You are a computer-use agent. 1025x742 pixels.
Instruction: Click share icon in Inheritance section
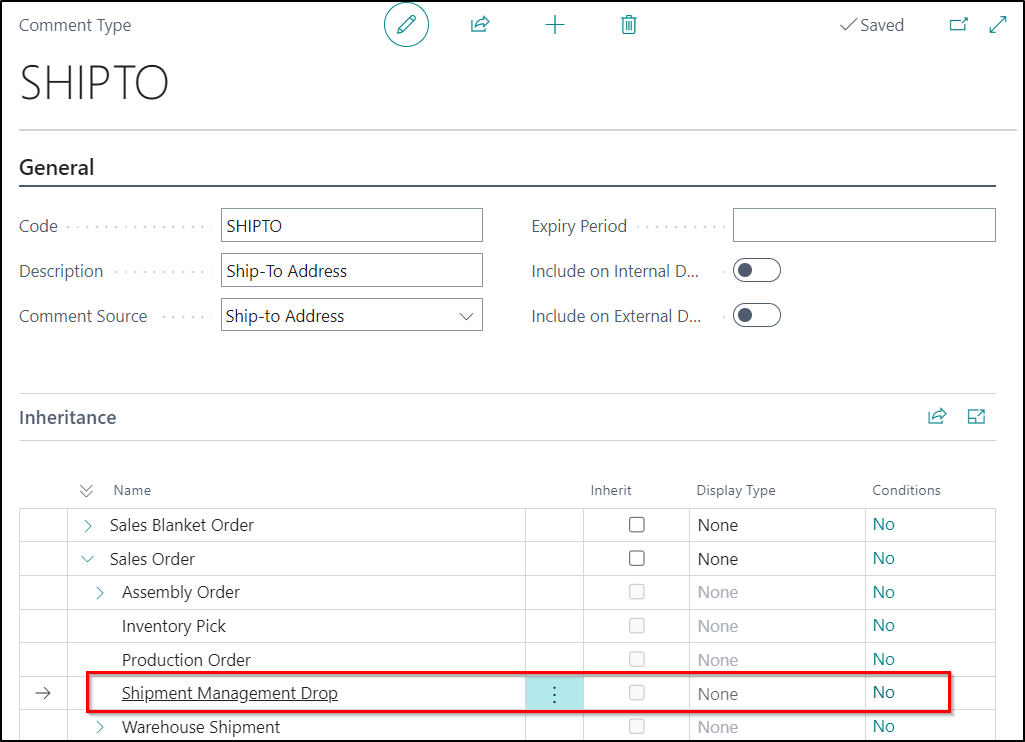(937, 417)
